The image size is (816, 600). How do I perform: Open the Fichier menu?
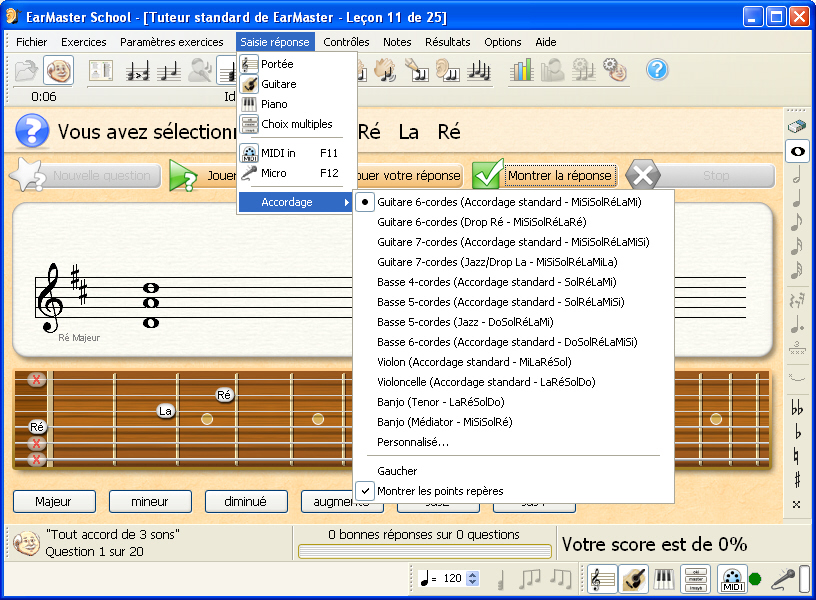pyautogui.click(x=32, y=42)
